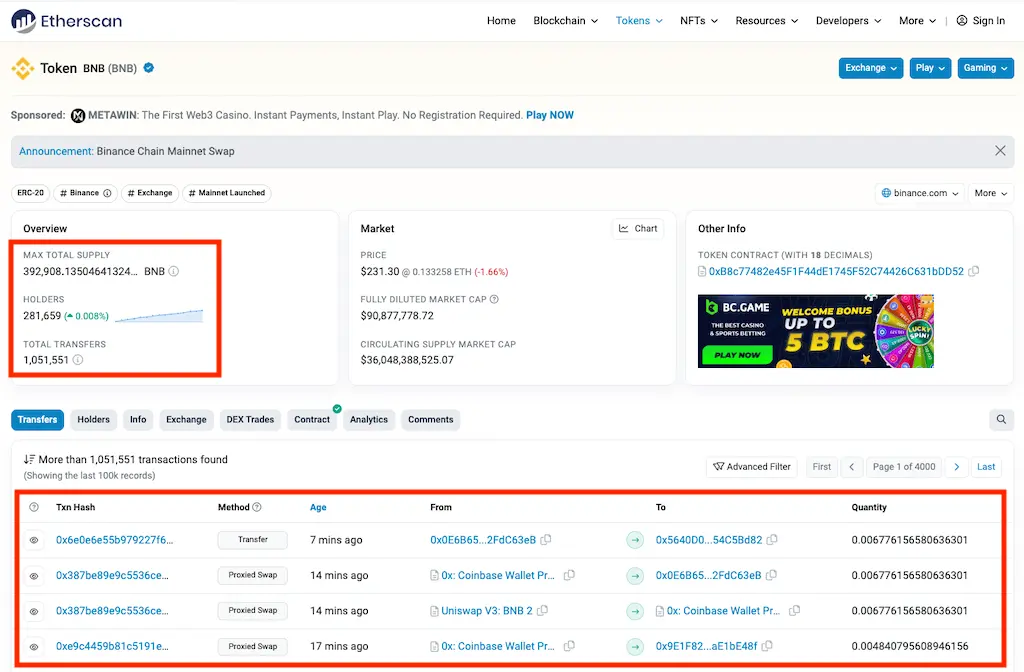Expand the Resources menu
The height and width of the screenshot is (672, 1024).
[767, 21]
